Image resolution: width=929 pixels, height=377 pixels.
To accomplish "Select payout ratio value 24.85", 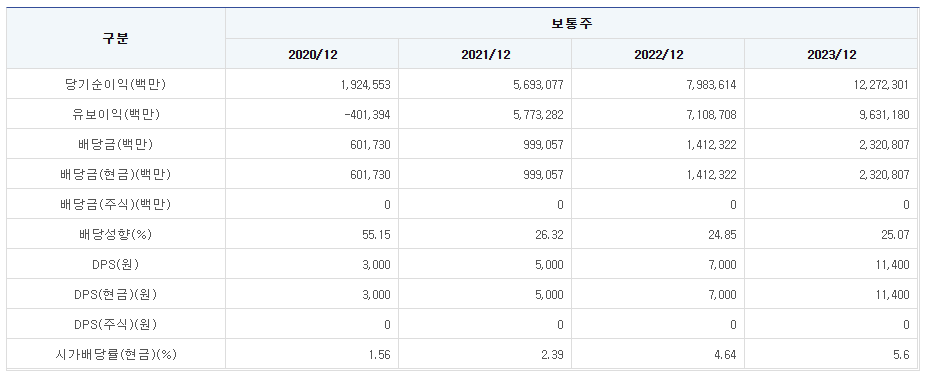I will (722, 235).
